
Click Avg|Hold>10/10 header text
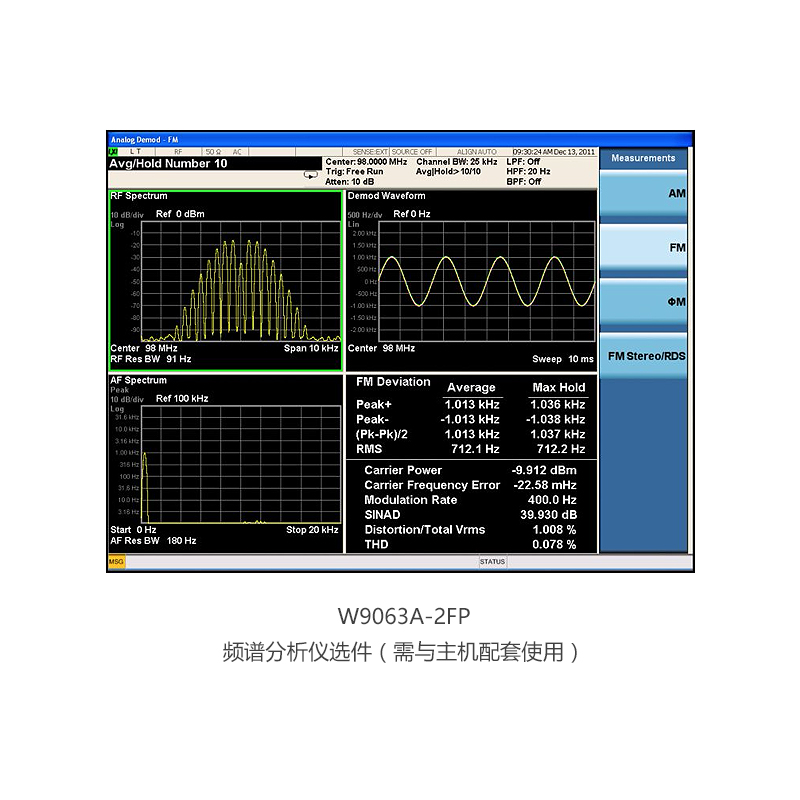448,171
